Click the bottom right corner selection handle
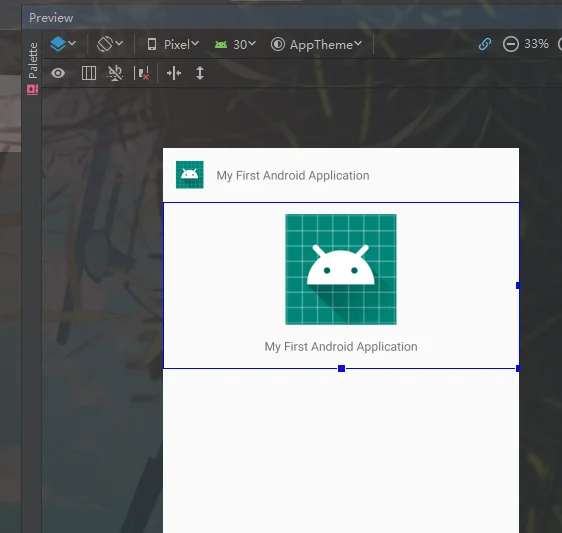This screenshot has width=562, height=533. tap(518, 368)
